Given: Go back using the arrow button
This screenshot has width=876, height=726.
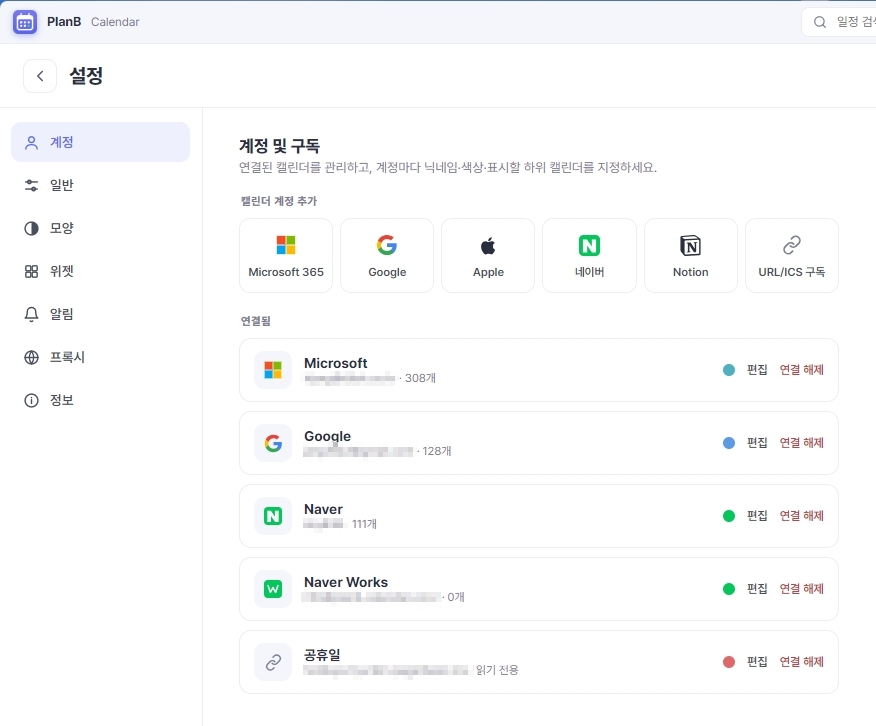Looking at the screenshot, I should [40, 76].
